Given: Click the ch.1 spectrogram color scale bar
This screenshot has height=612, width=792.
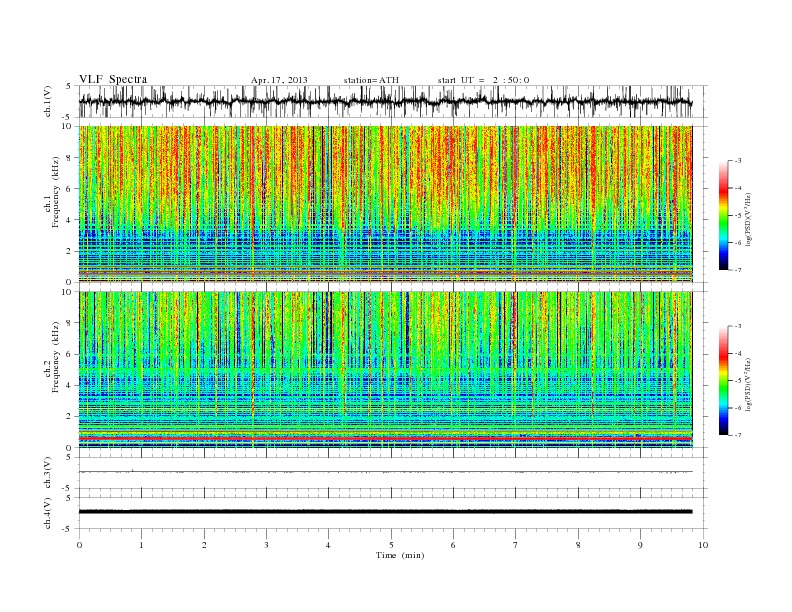Looking at the screenshot, I should click(x=723, y=216).
